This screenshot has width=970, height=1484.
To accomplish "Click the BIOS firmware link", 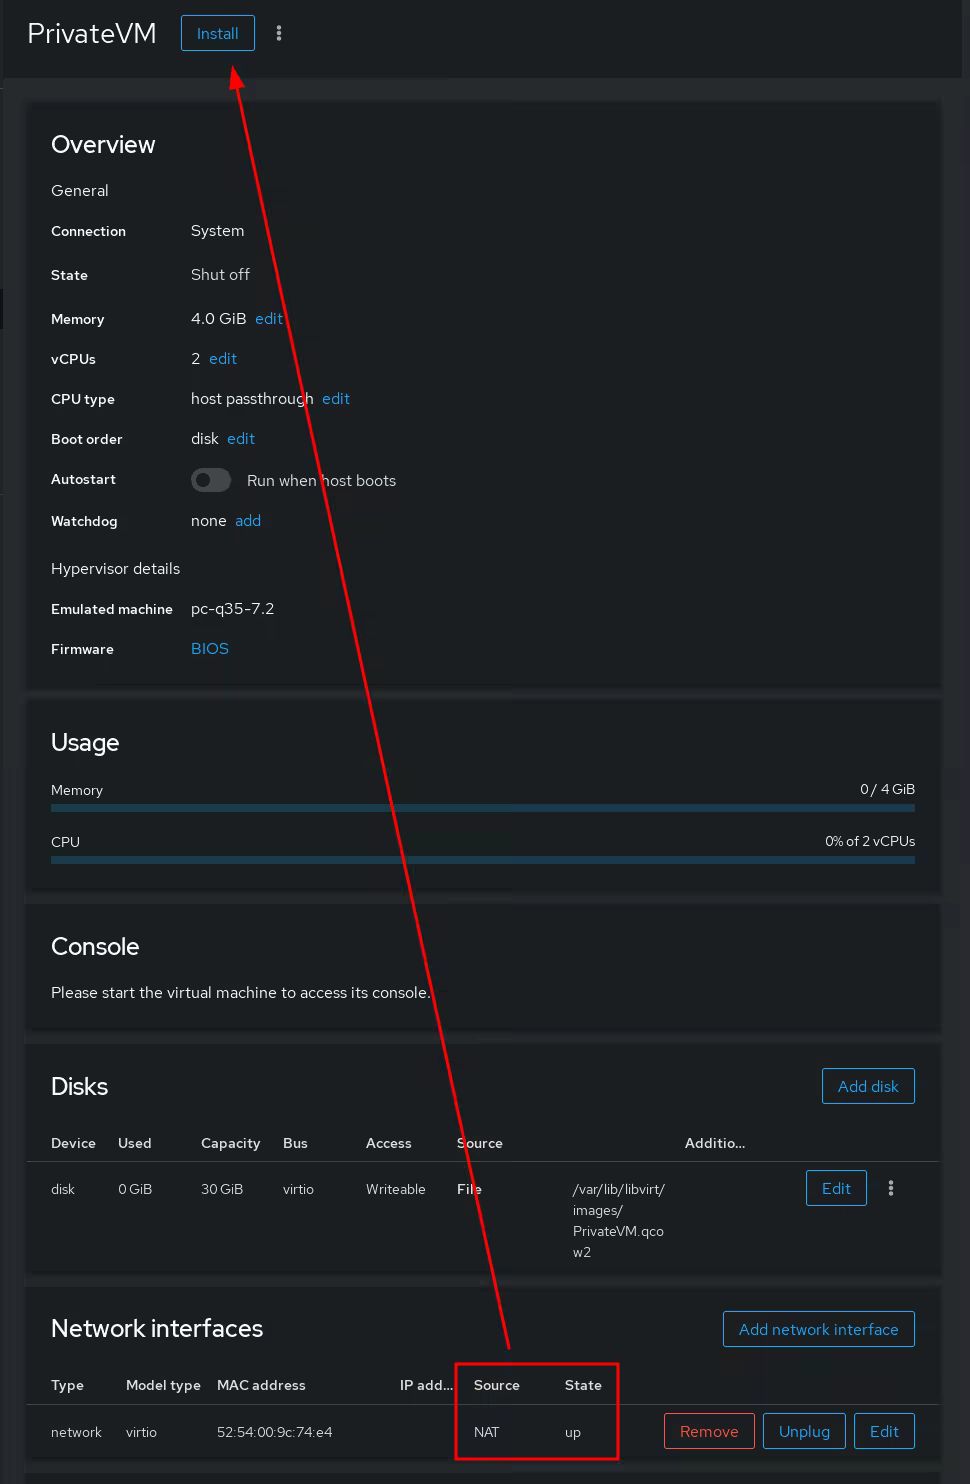I will 209,648.
